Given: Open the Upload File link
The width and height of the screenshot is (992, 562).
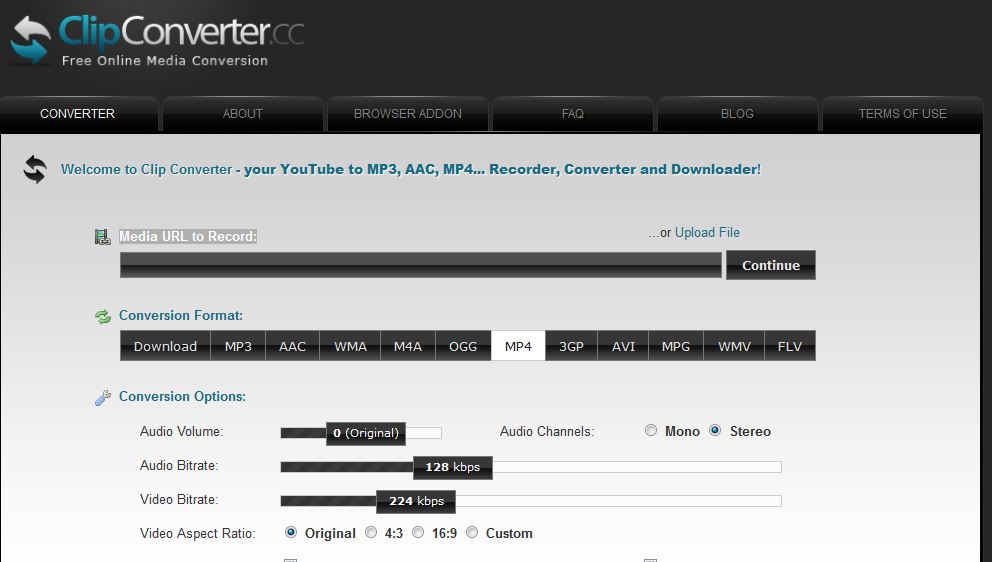Looking at the screenshot, I should [707, 232].
